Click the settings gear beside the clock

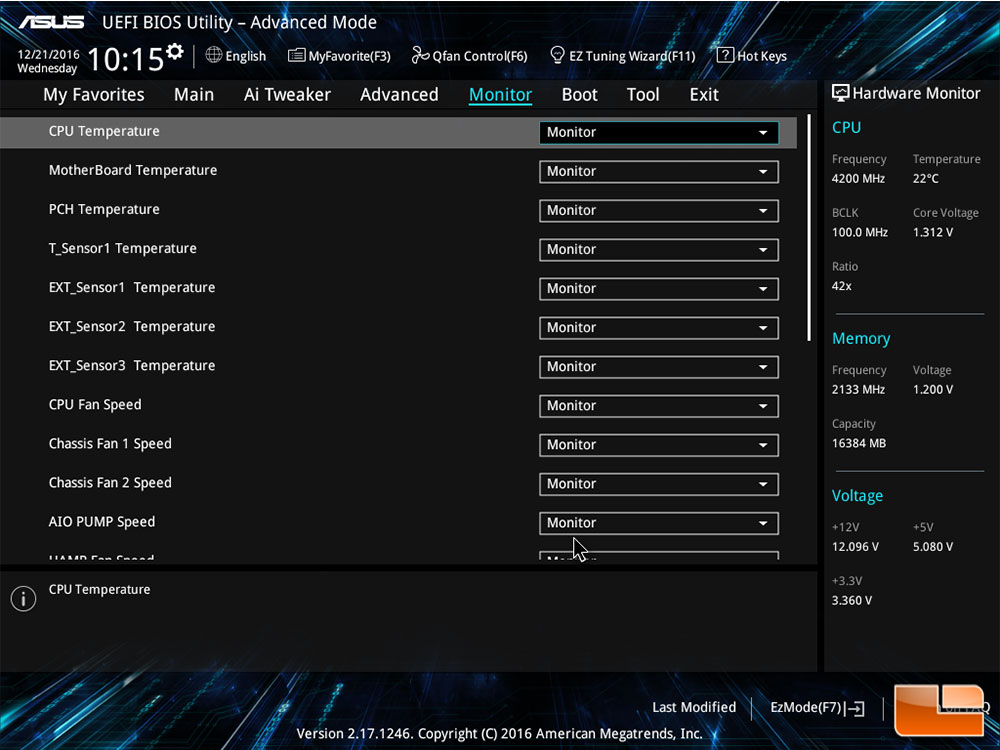[175, 52]
